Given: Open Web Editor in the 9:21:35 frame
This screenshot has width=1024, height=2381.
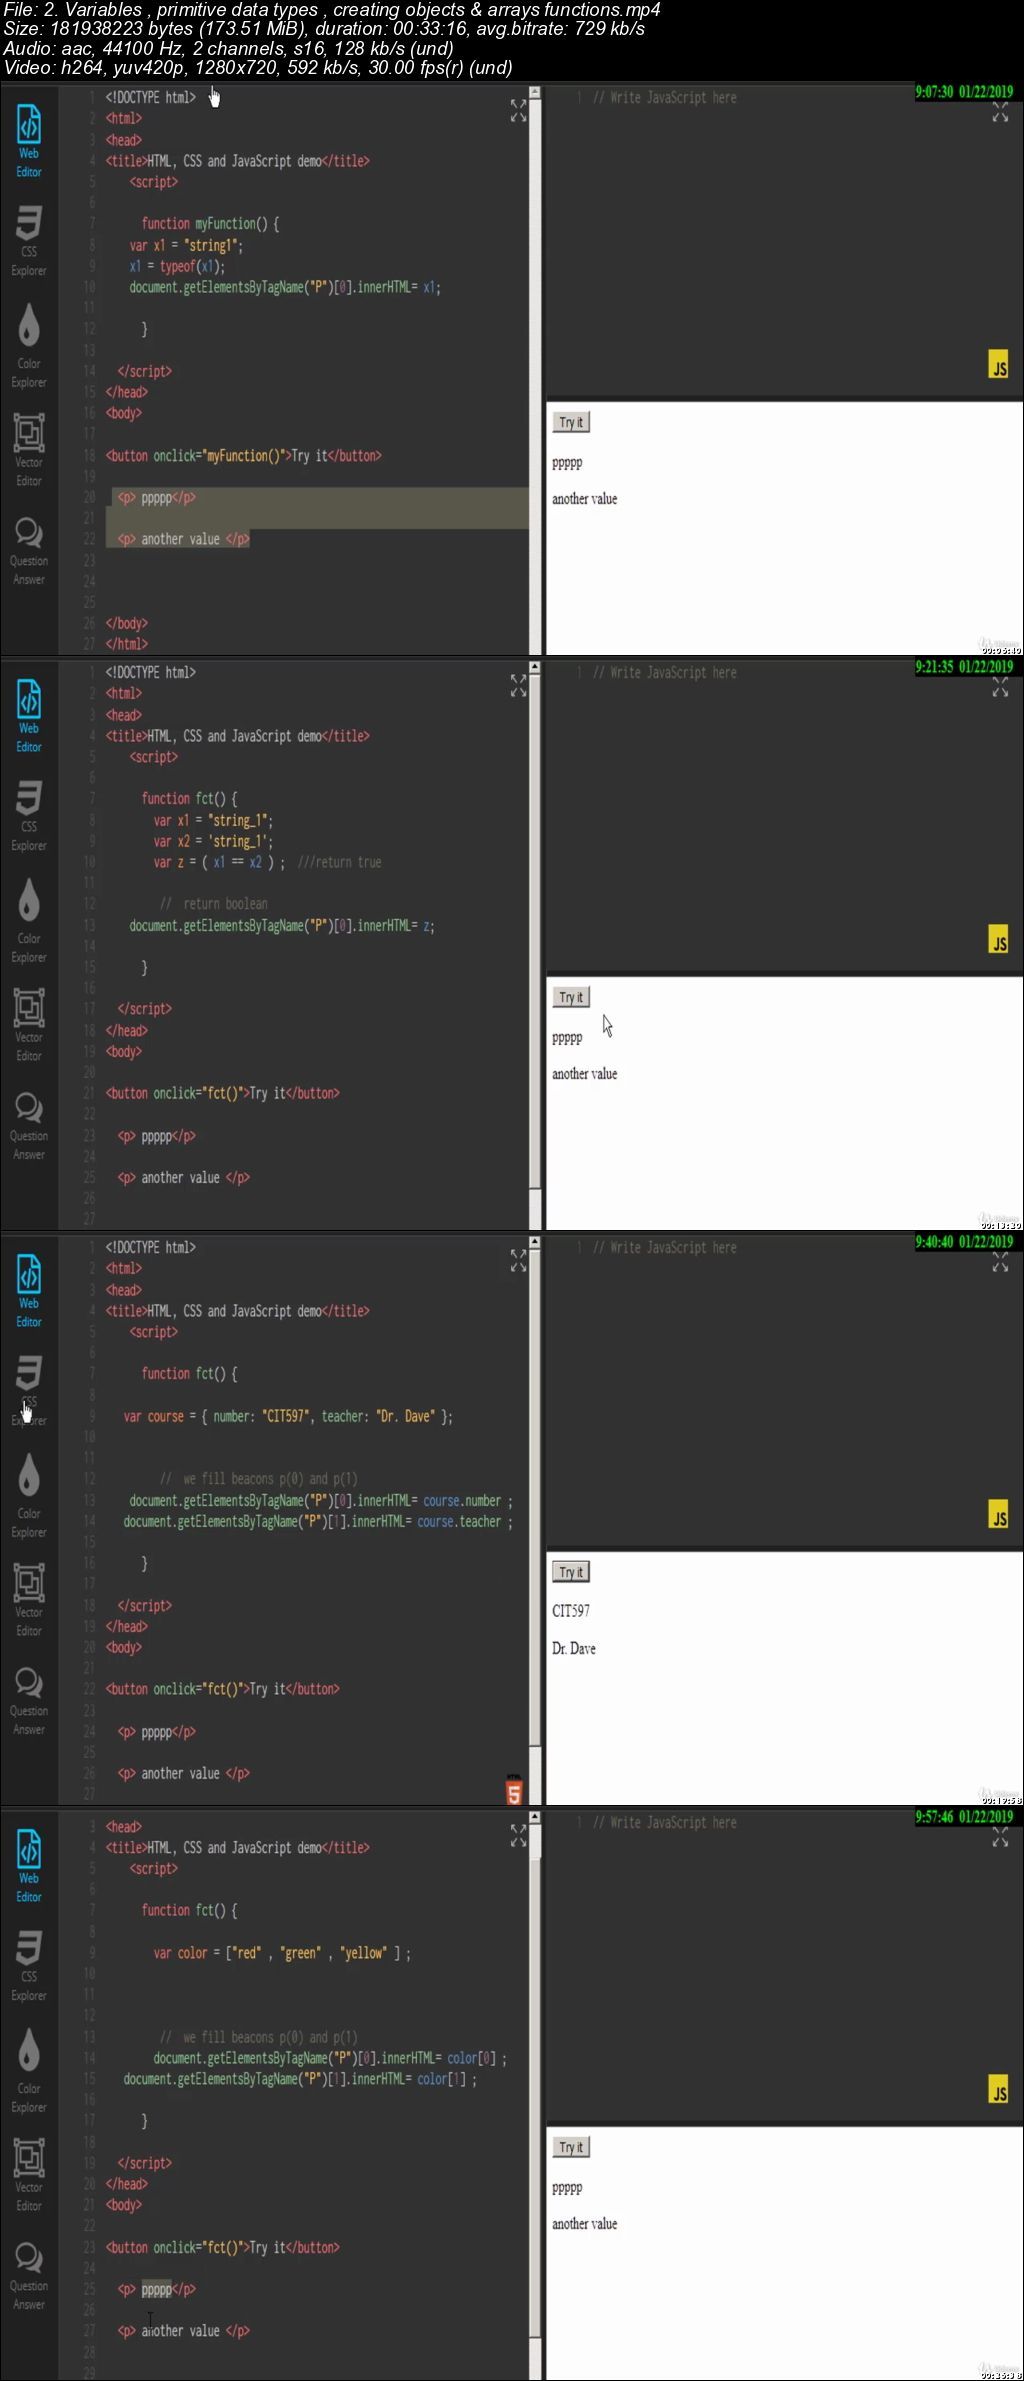Looking at the screenshot, I should pos(29,716).
